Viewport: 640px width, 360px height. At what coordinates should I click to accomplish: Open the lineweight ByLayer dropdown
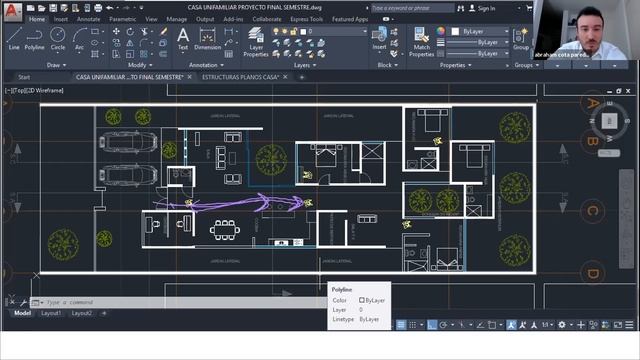point(478,42)
